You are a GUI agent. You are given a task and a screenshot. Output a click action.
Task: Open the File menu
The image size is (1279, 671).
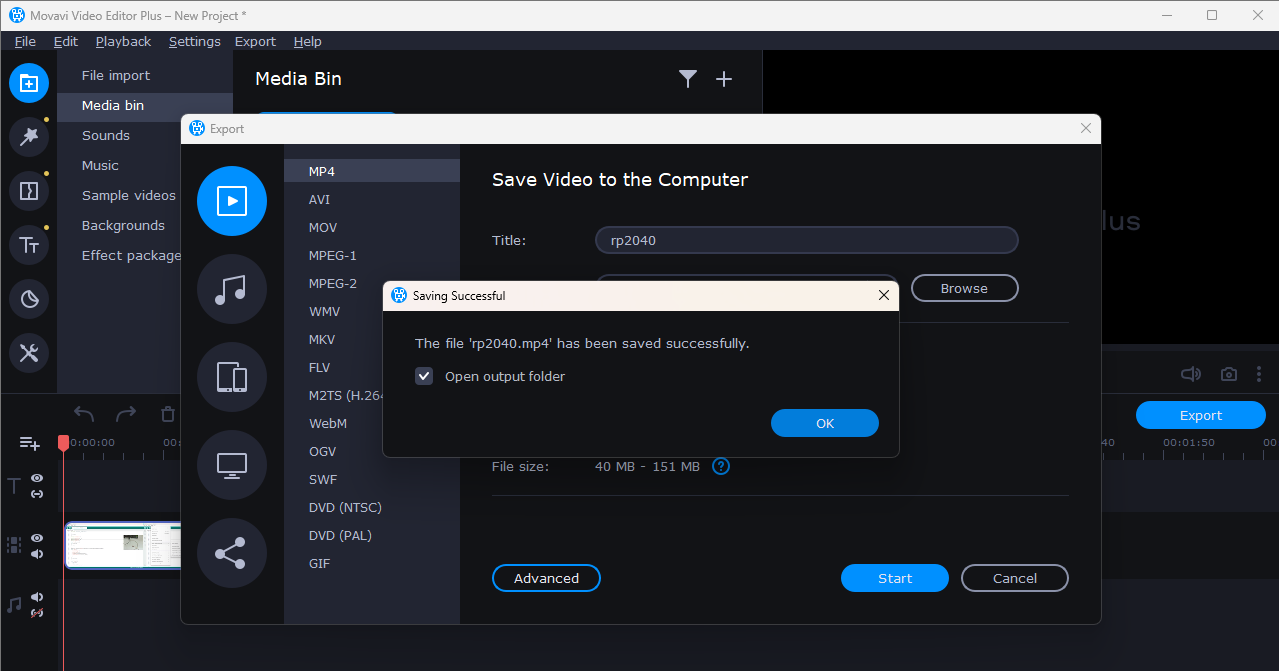point(25,41)
